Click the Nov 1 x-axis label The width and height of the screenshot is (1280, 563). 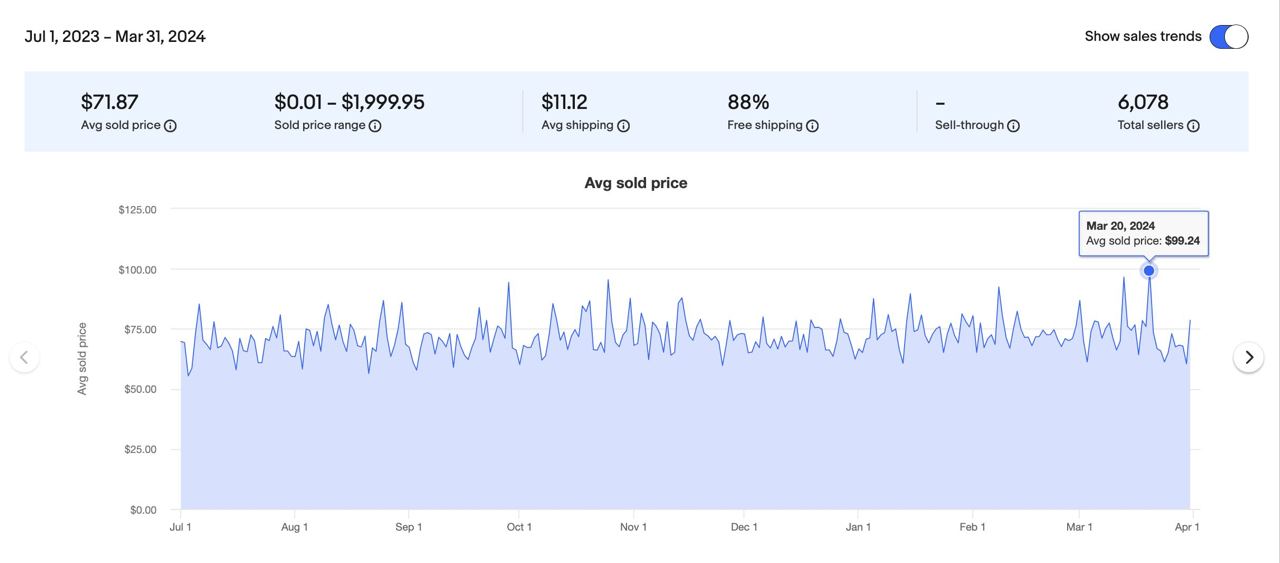633,527
